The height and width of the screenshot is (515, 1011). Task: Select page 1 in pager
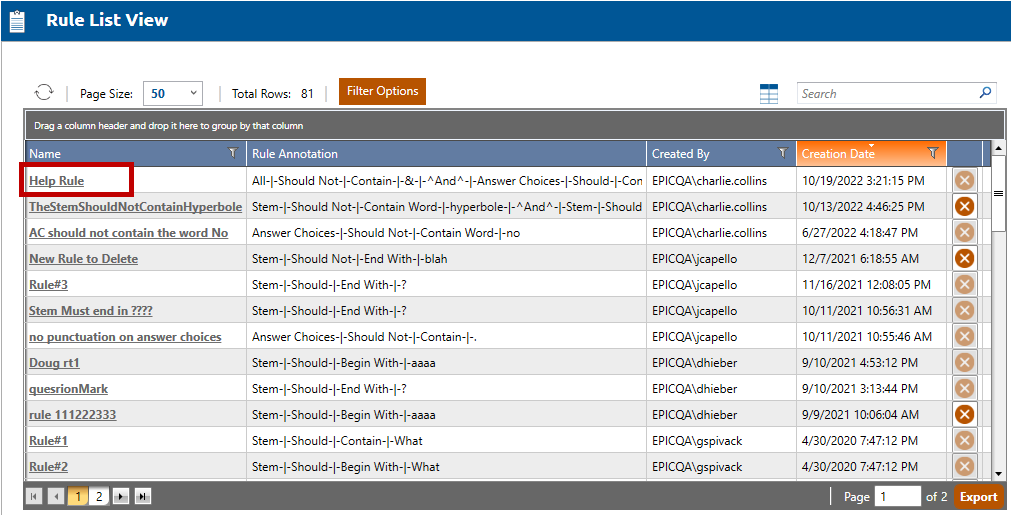pos(77,496)
